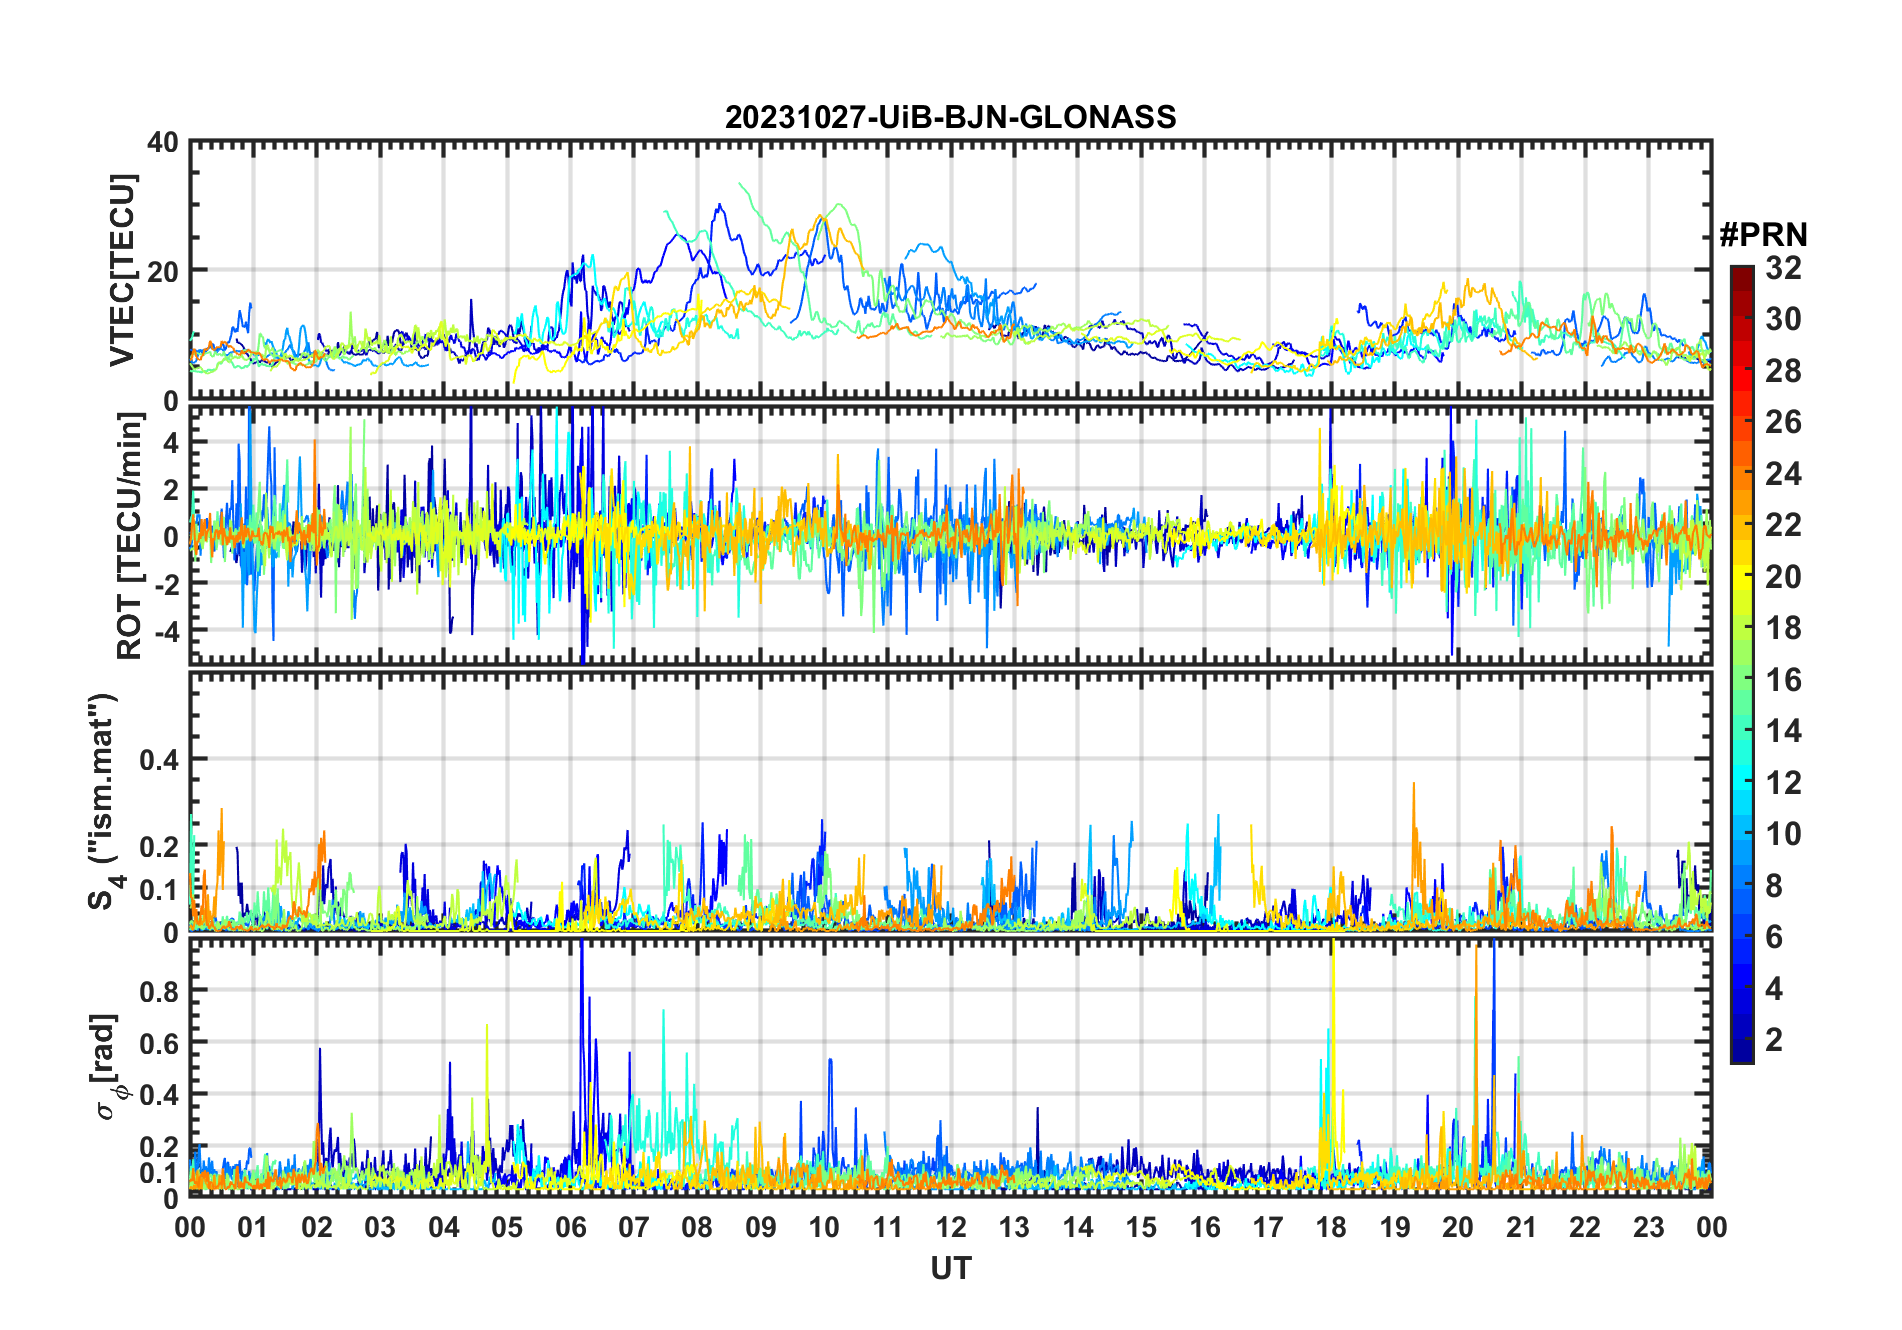Select the 06 hour tick on UT axis
1902x1330 pixels.
pyautogui.click(x=570, y=1227)
